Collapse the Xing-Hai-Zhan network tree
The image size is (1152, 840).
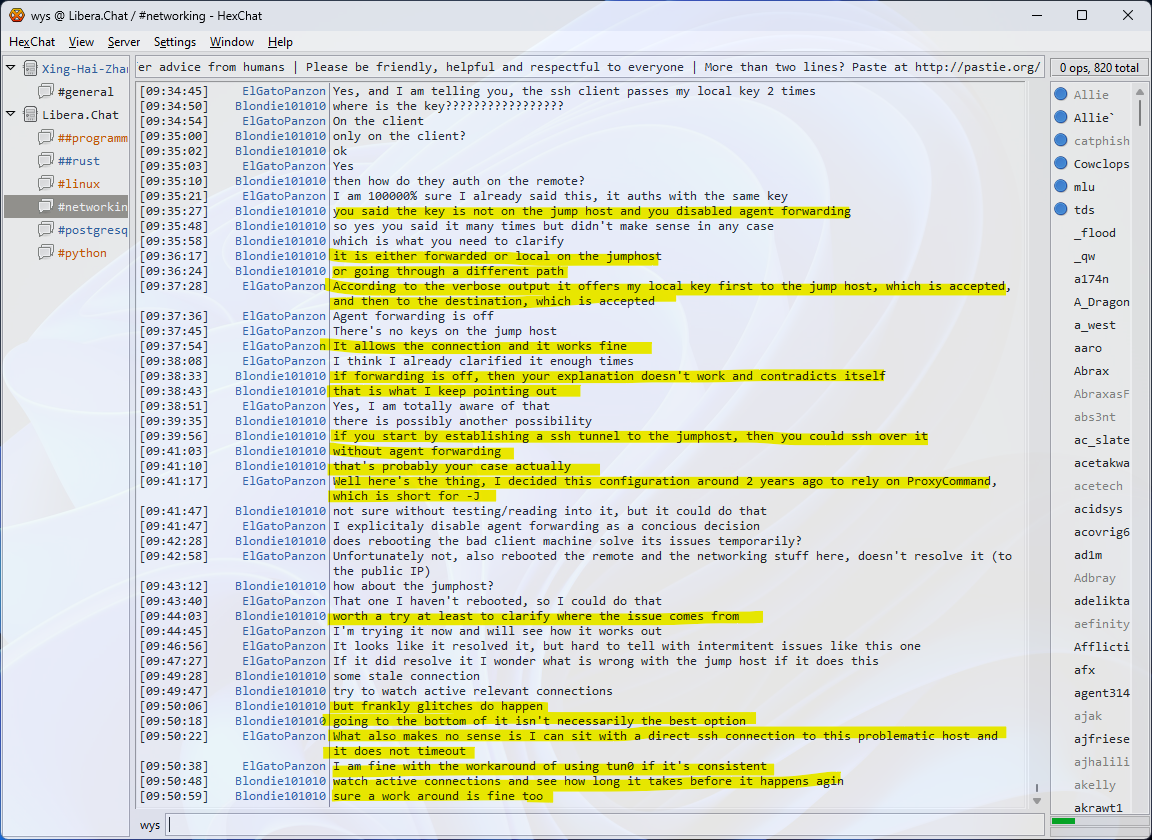point(11,69)
